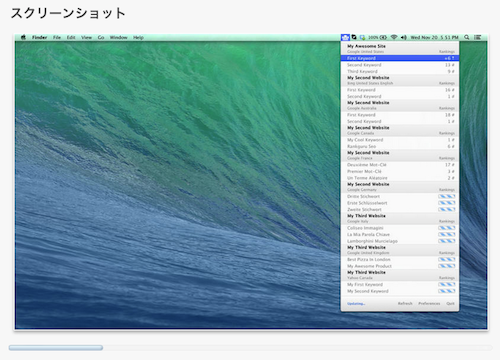The height and width of the screenshot is (360, 500).
Task: Select First Keyword ranked 16
Action: coord(400,90)
